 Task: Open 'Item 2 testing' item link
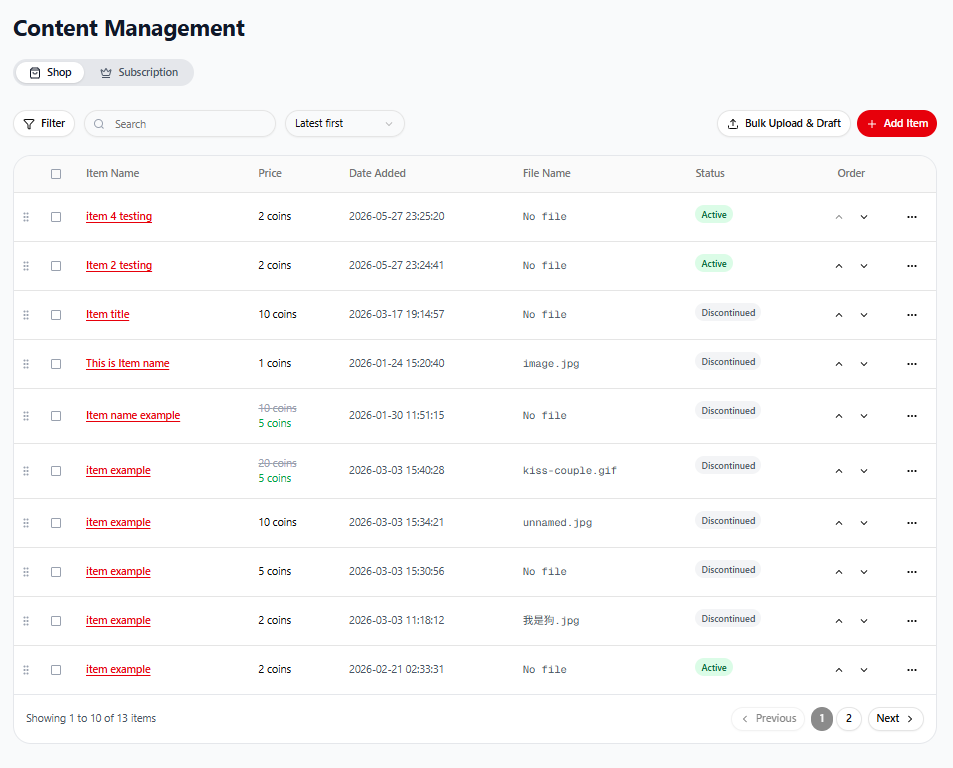[119, 266]
